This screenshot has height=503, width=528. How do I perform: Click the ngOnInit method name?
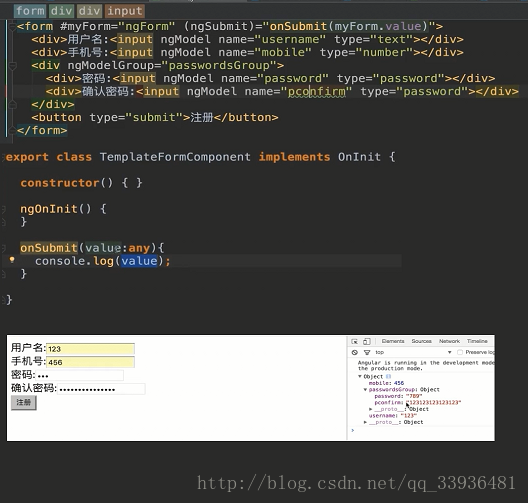(x=49, y=209)
